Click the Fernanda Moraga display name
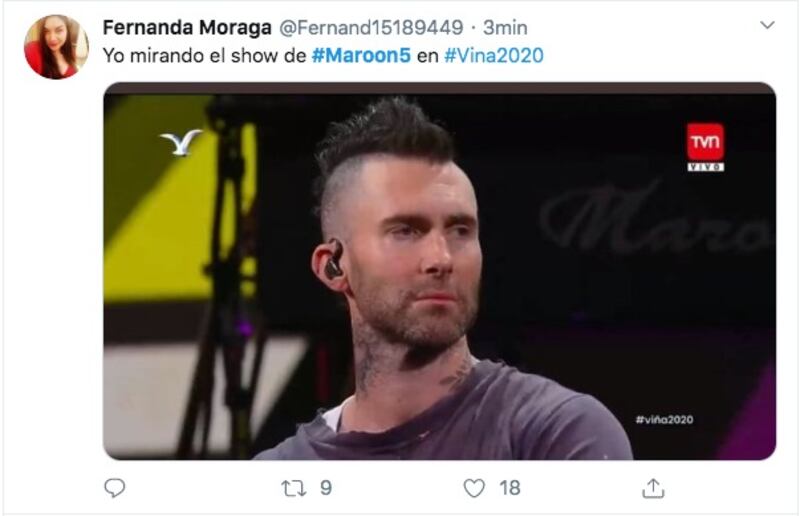This screenshot has height=516, width=800. [x=187, y=28]
